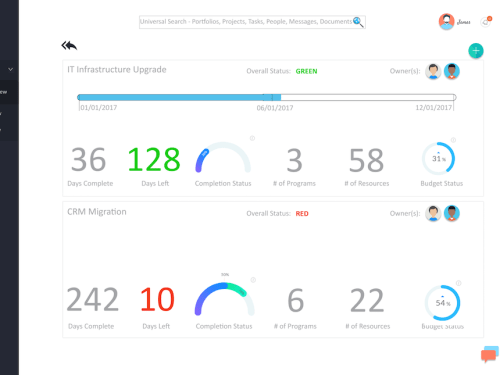Click the RED overall status label
This screenshot has width=500, height=375.
[x=302, y=214]
